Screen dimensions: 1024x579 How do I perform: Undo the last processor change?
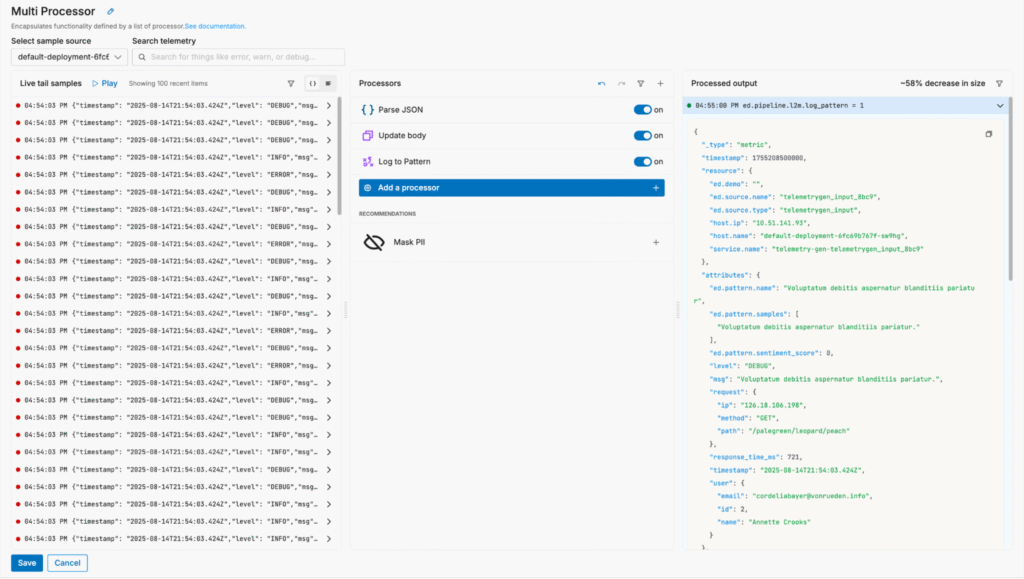click(601, 84)
